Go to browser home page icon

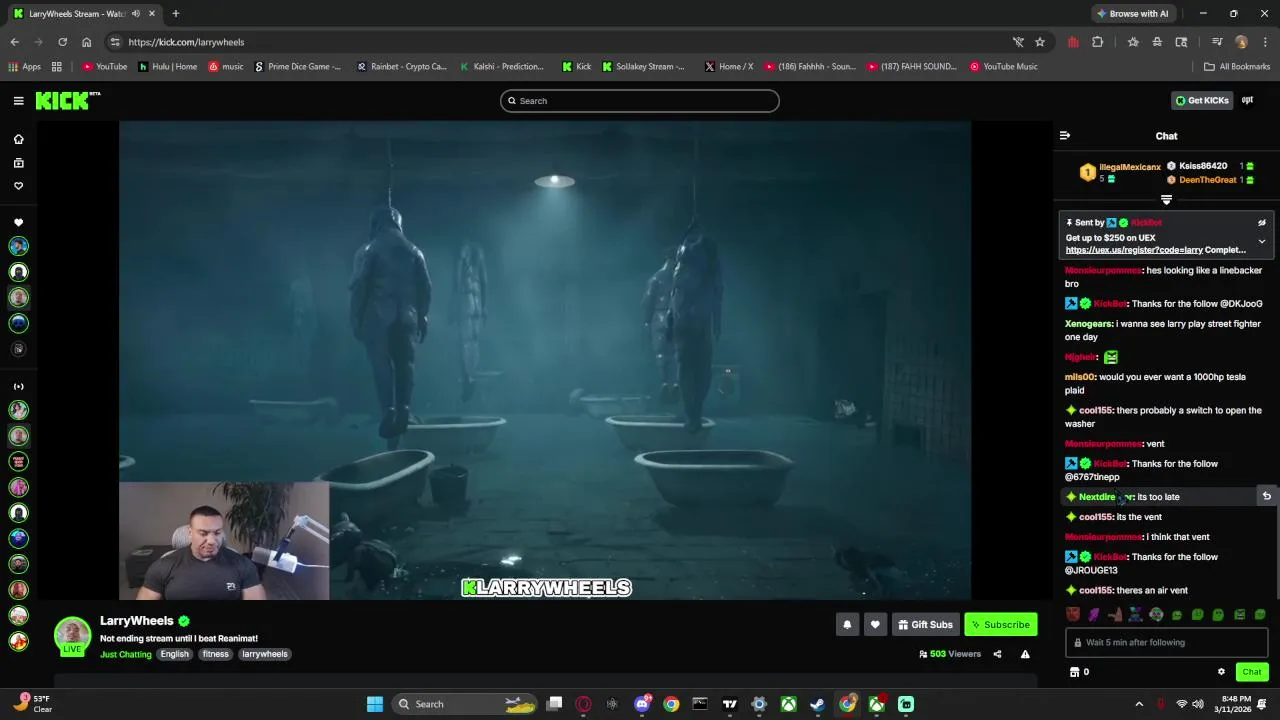pos(86,42)
